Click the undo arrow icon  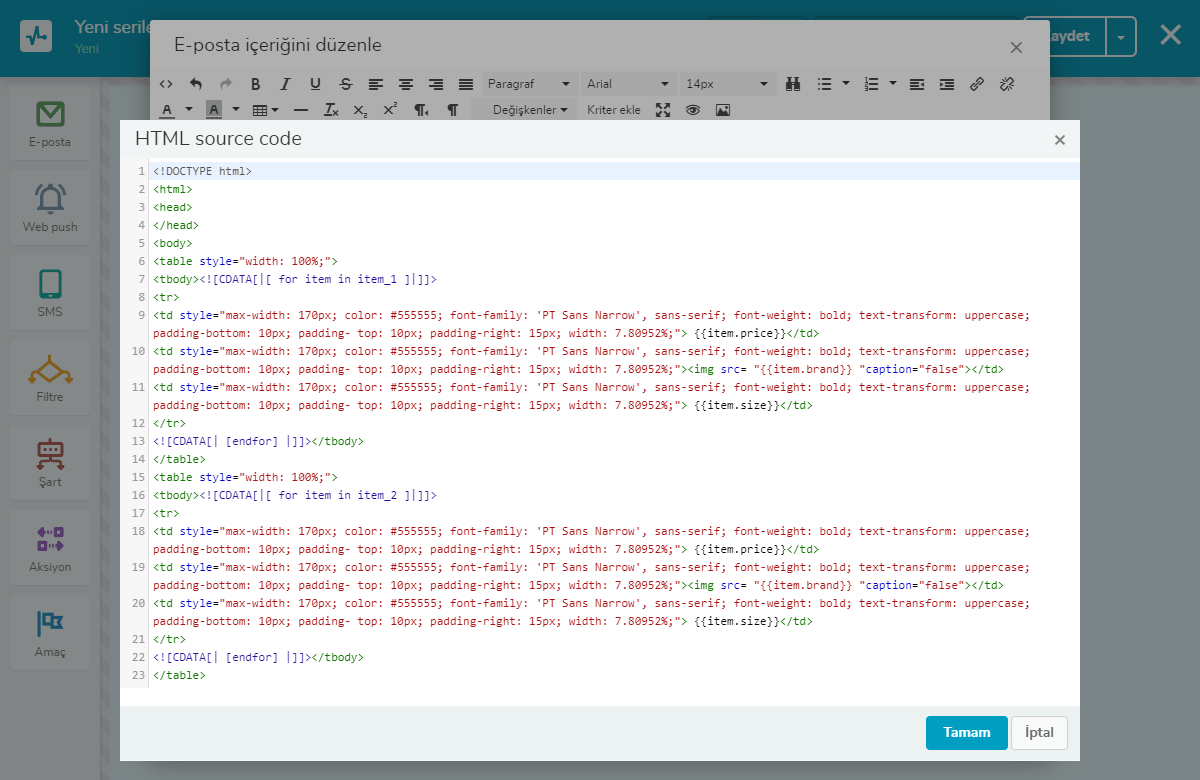click(196, 84)
